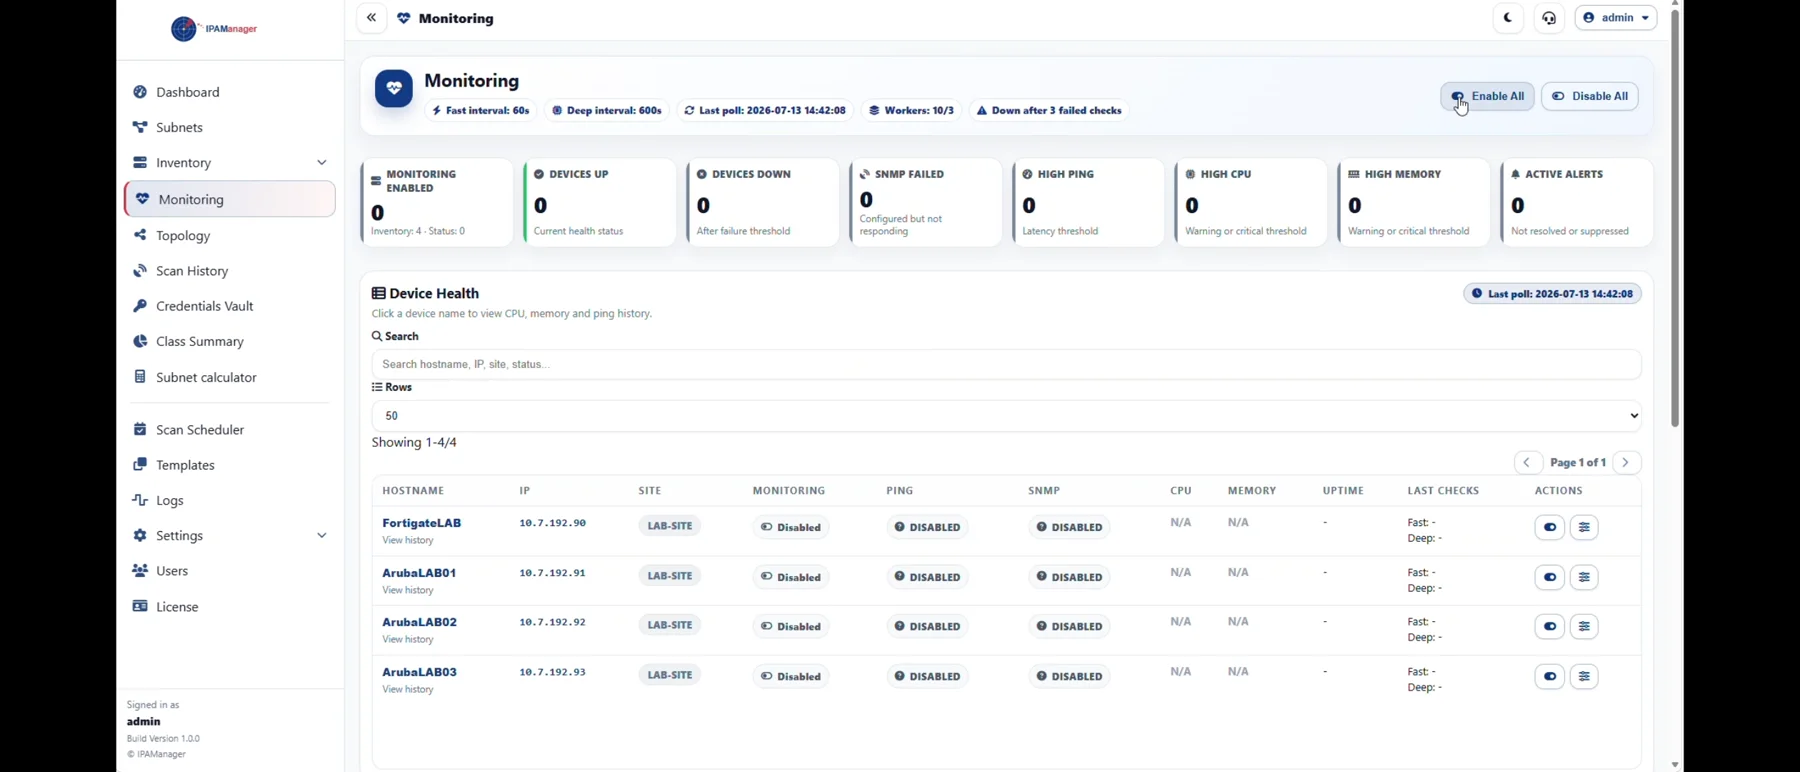Click High Memory stat card
The image size is (1800, 772).
pos(1415,202)
